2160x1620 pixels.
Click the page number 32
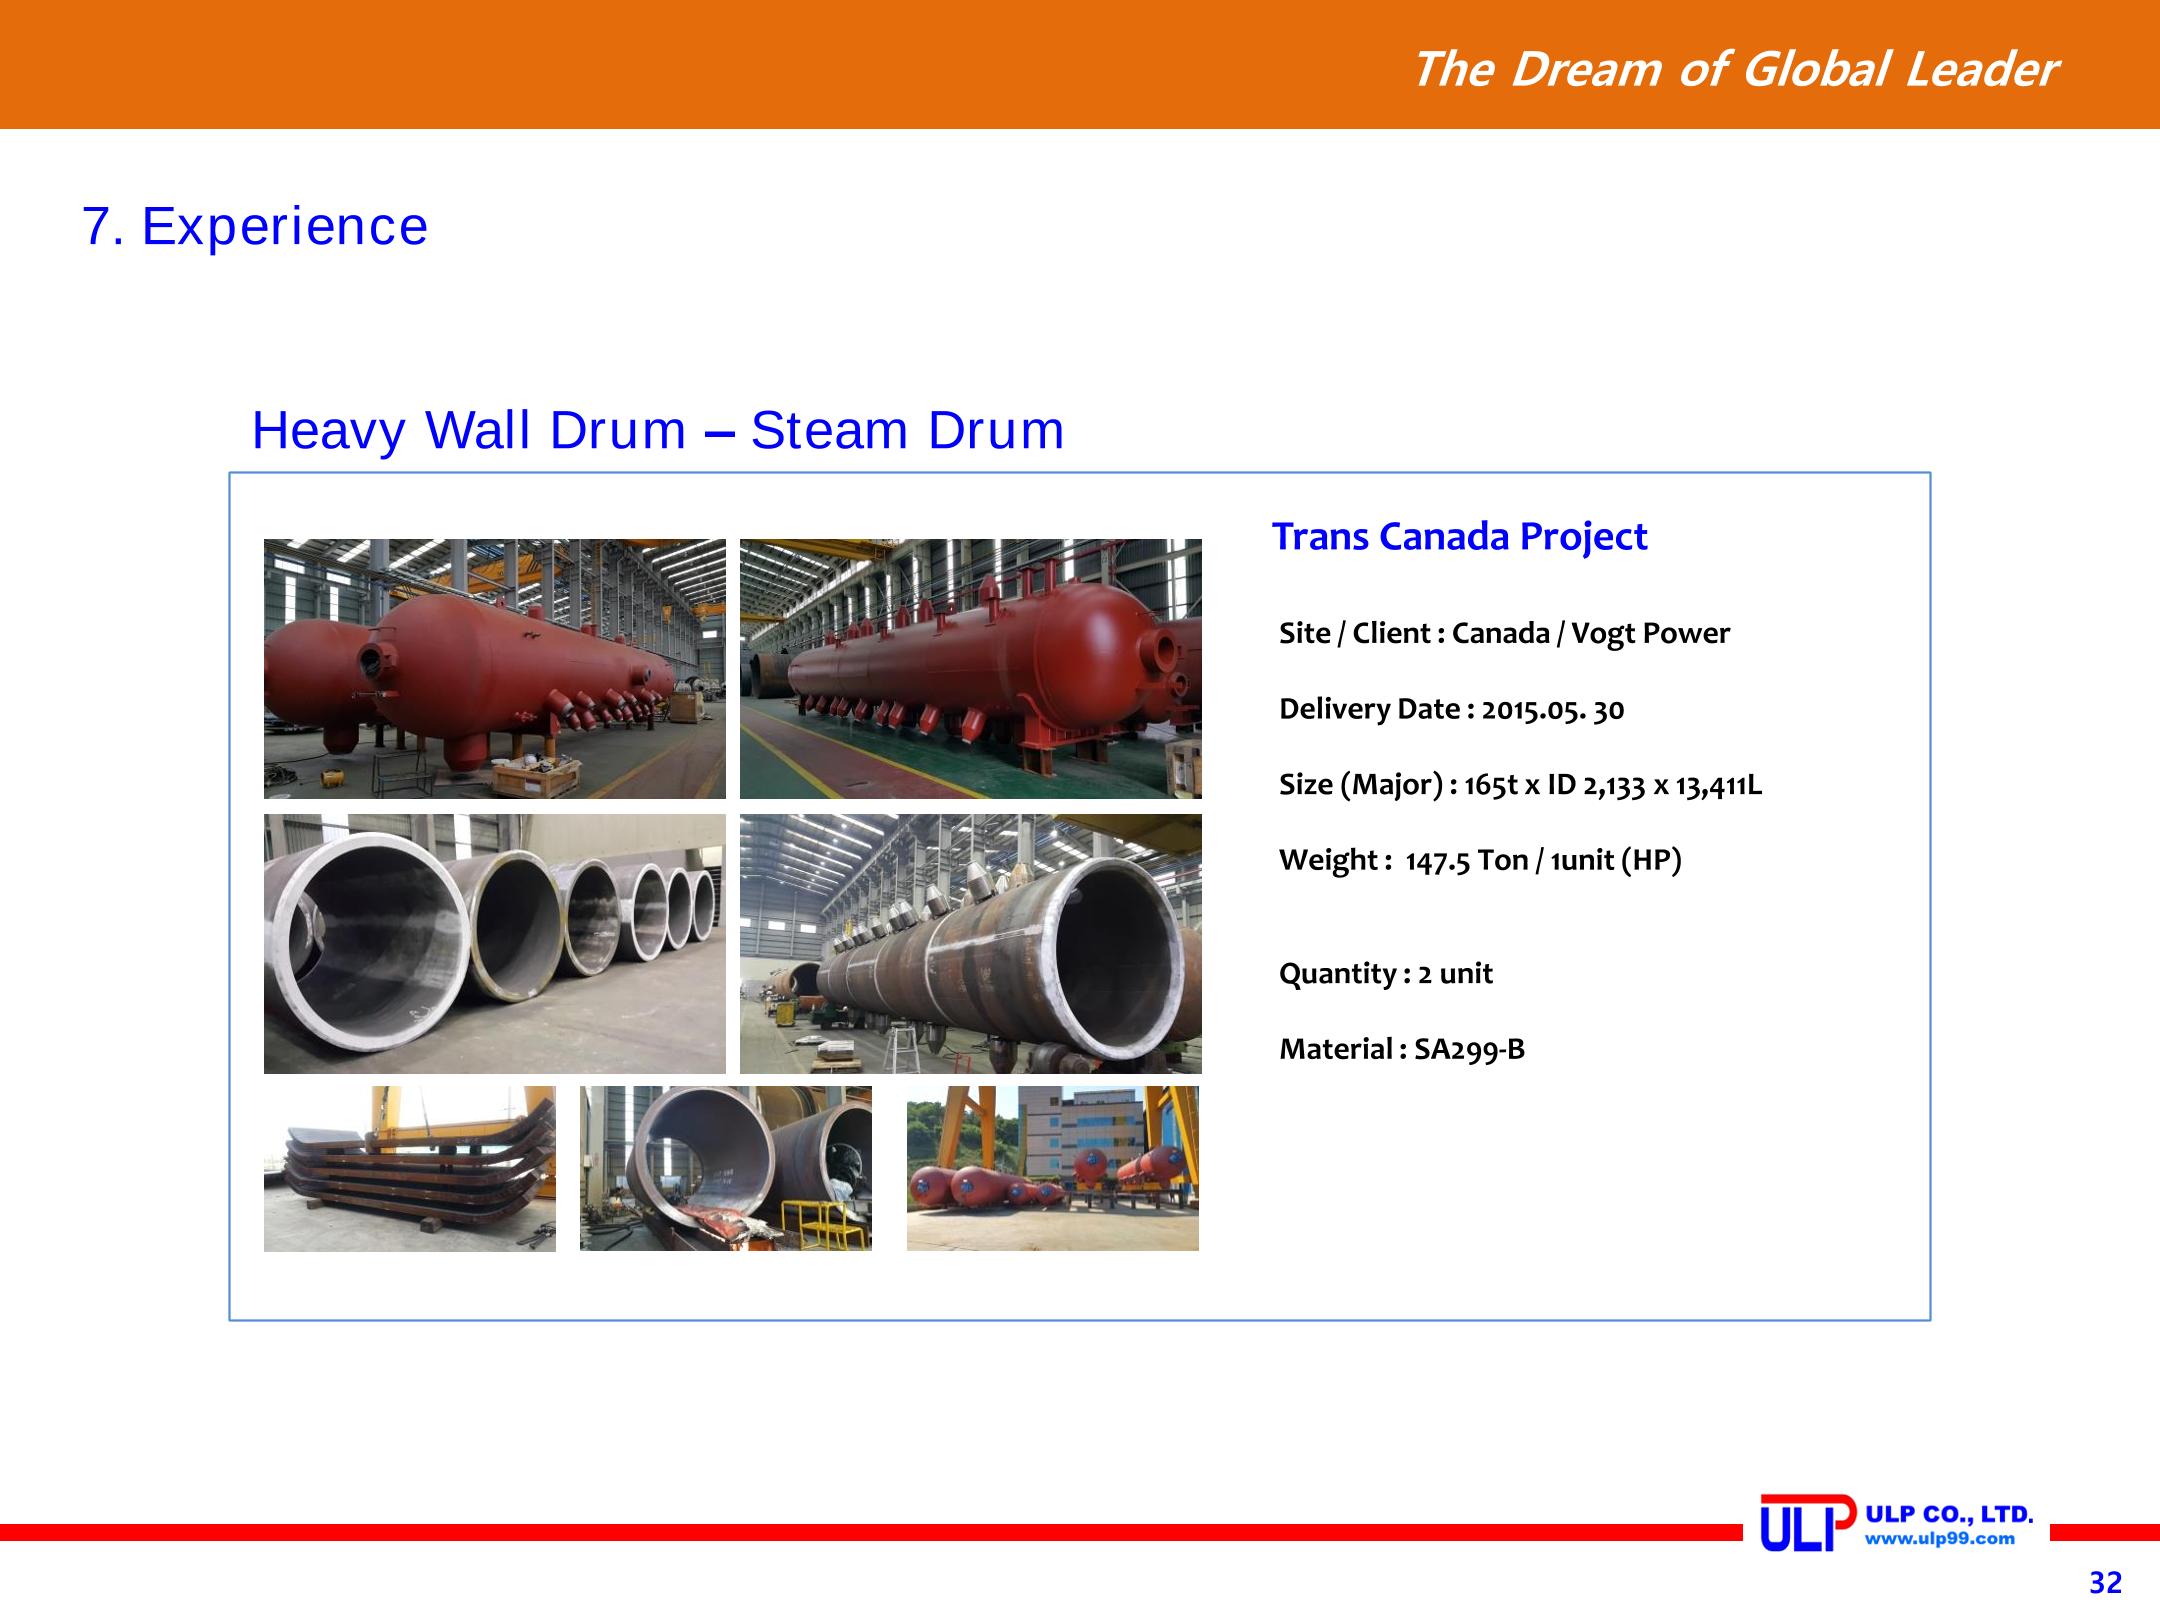[x=2105, y=1583]
